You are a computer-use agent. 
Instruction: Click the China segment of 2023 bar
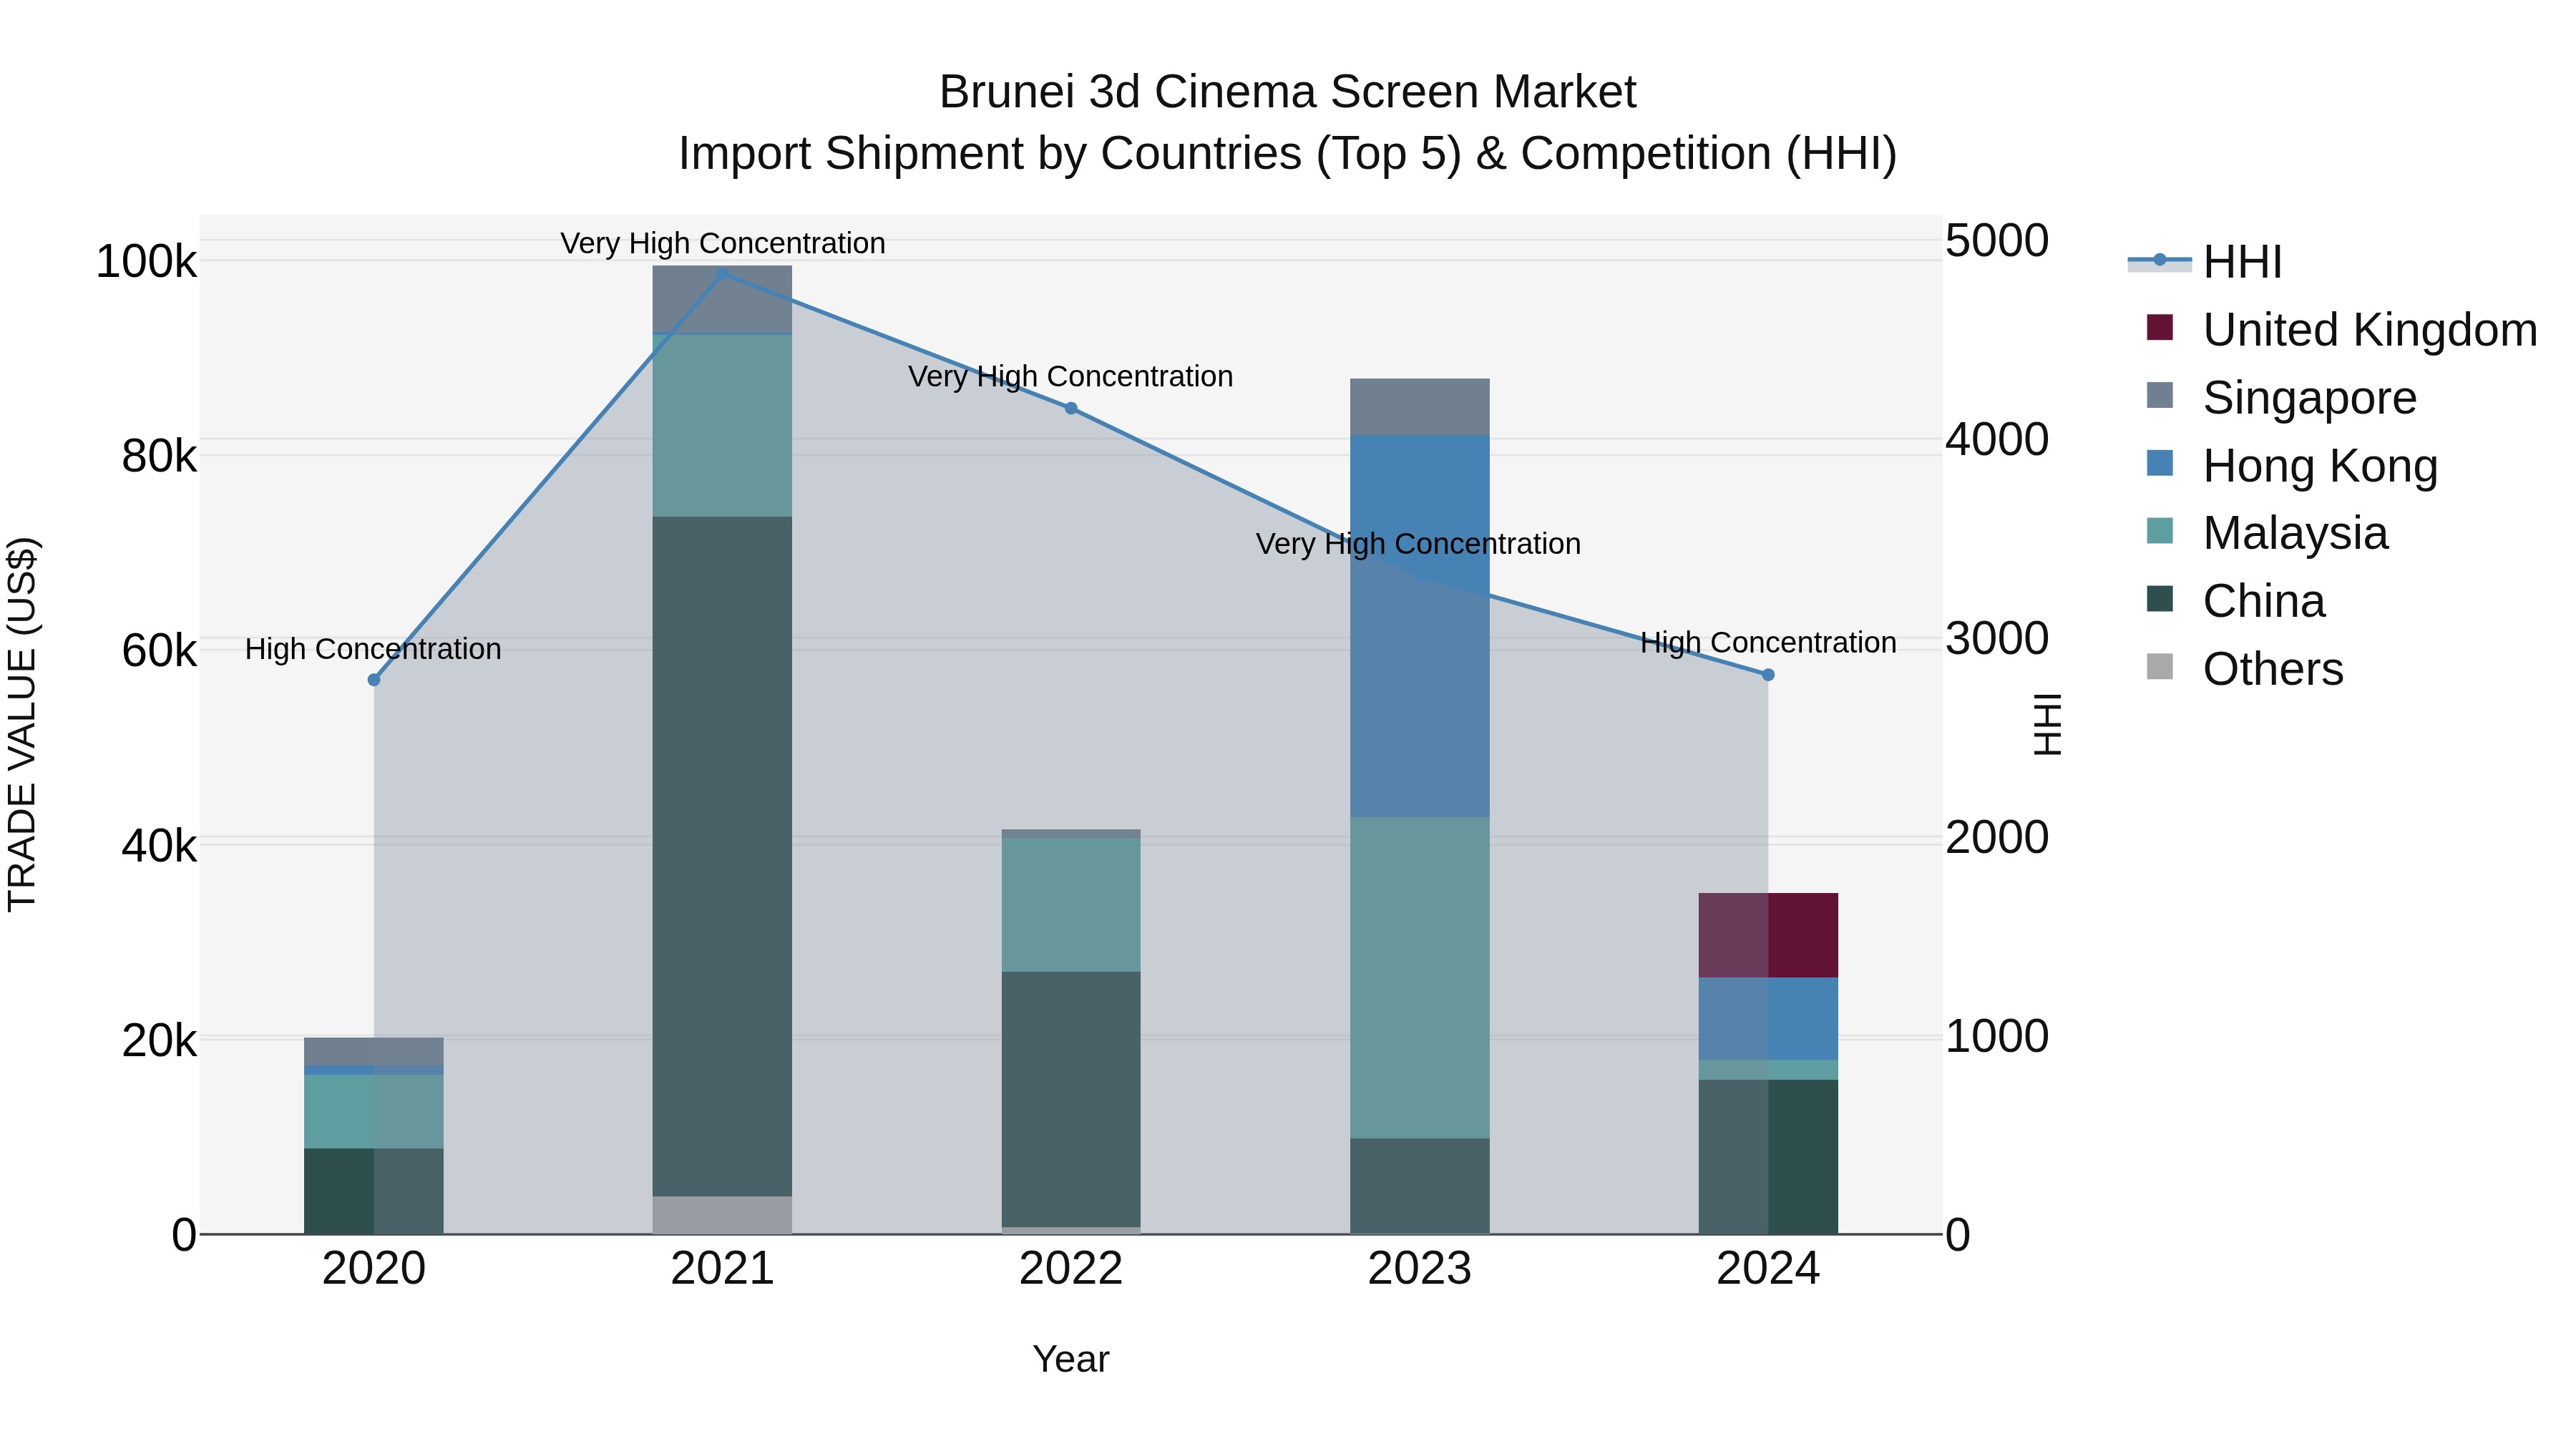(1420, 1186)
